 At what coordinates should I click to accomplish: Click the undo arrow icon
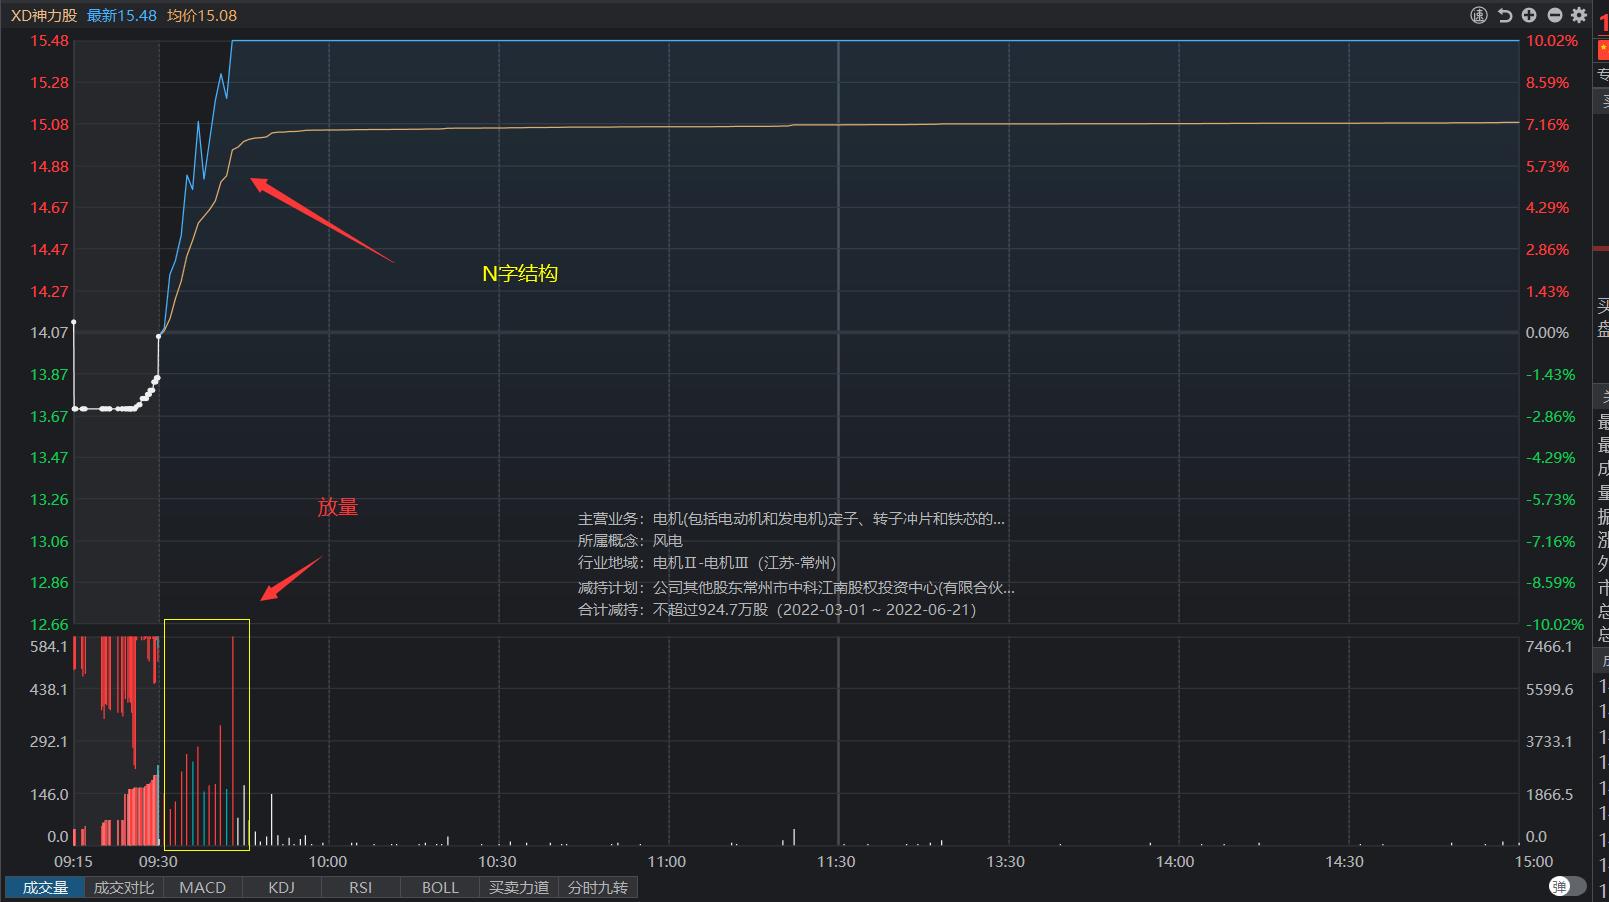click(1504, 15)
